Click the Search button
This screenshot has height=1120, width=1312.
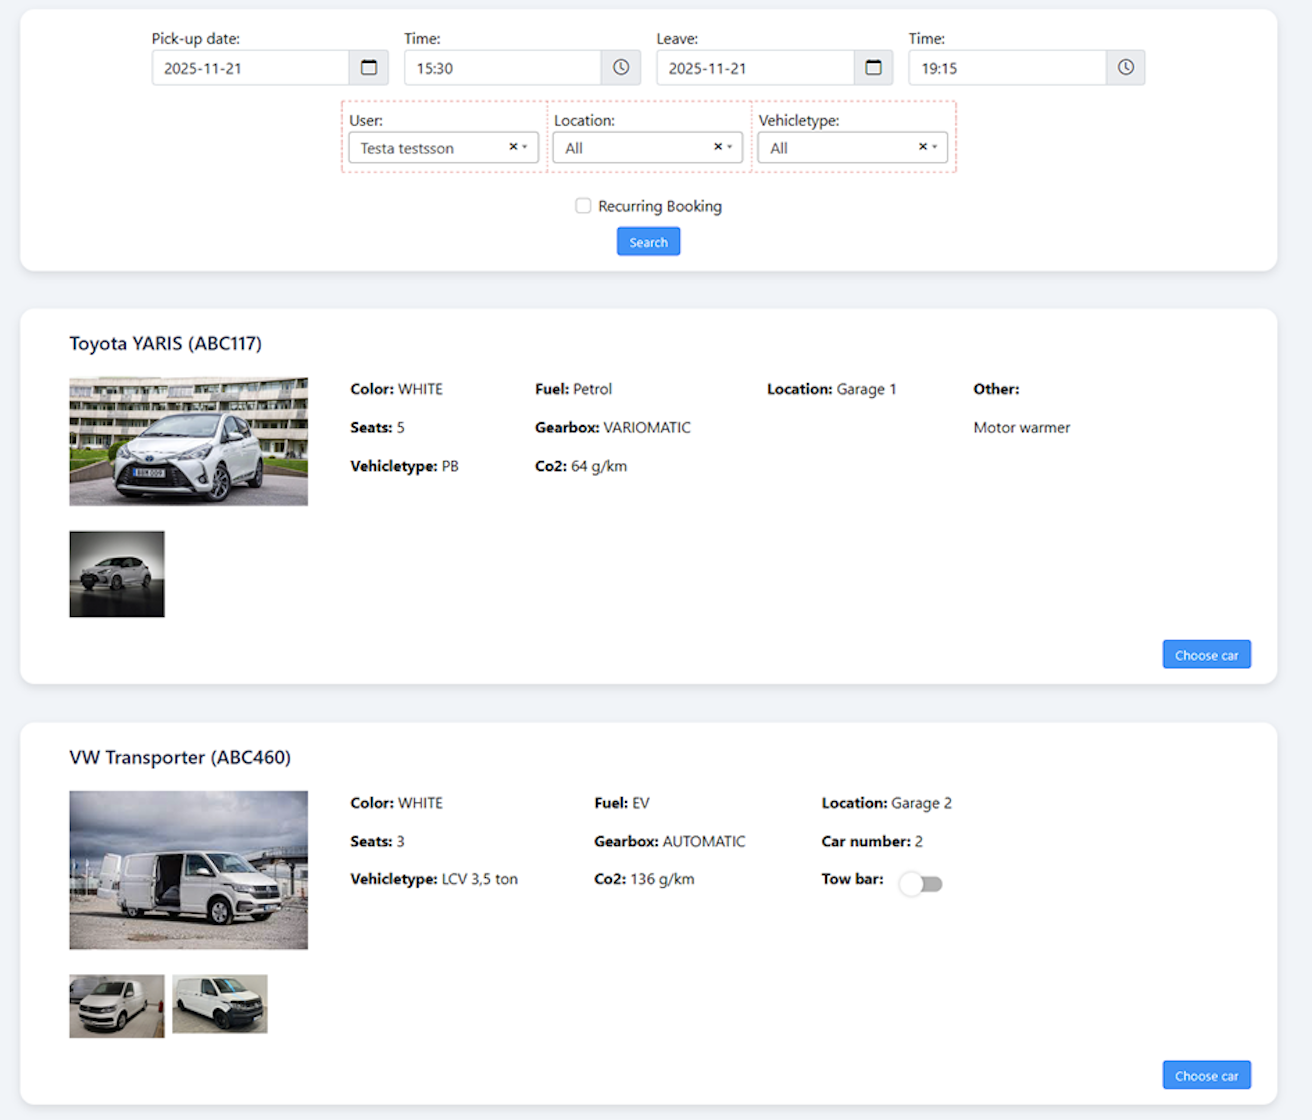click(x=648, y=241)
